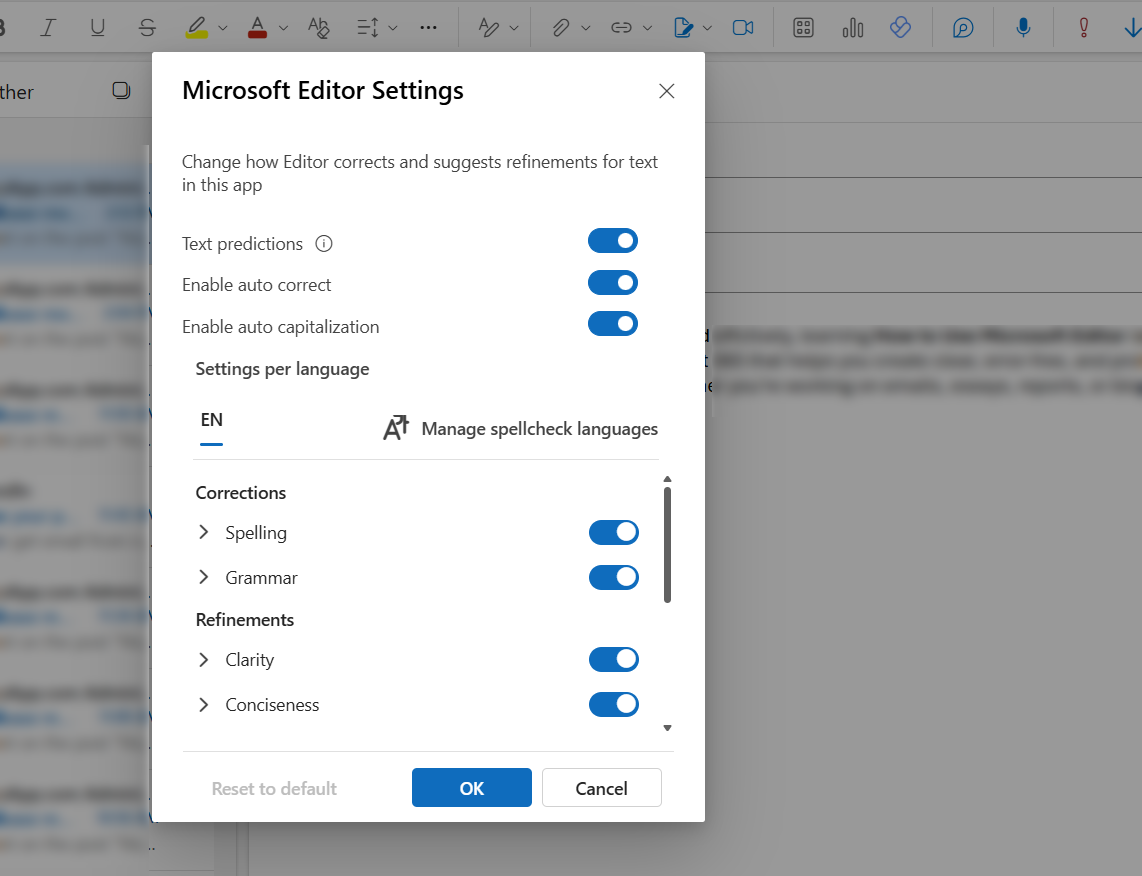Screen dimensions: 1142x876
Task: Open the line spacing options
Action: (x=368, y=28)
